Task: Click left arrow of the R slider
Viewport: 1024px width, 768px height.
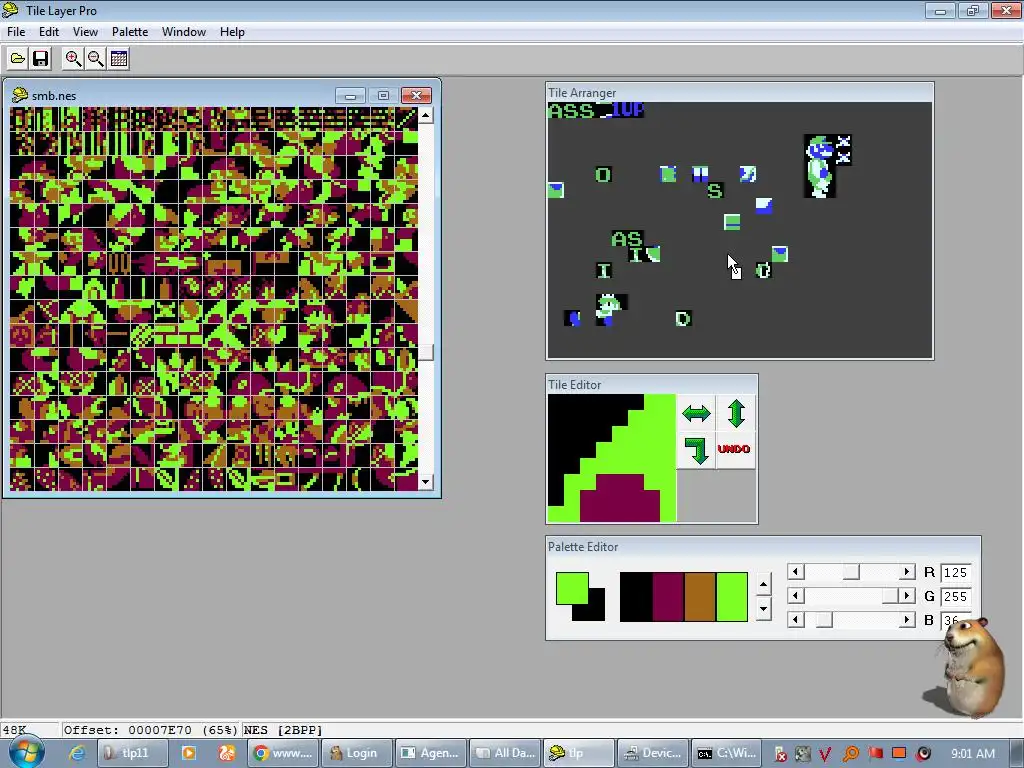Action: [x=795, y=572]
